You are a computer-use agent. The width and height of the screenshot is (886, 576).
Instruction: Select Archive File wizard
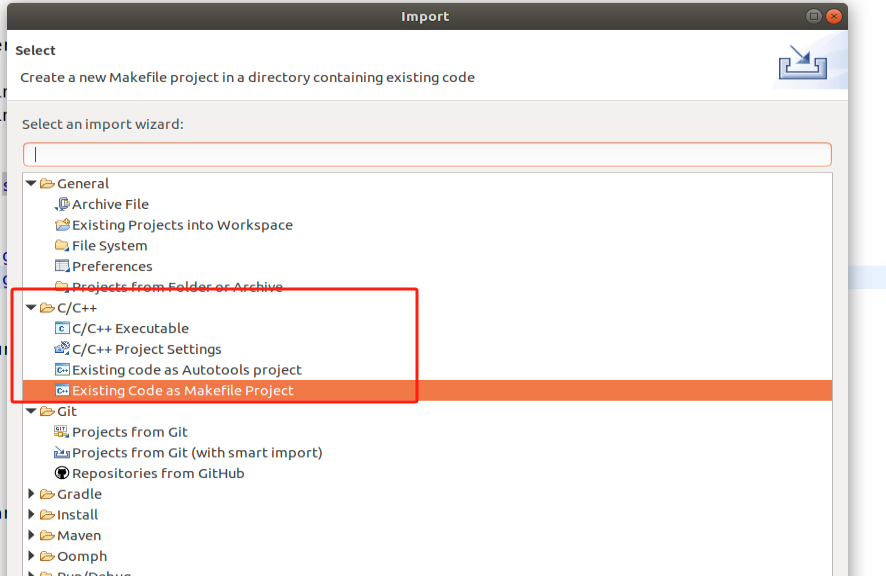(110, 204)
